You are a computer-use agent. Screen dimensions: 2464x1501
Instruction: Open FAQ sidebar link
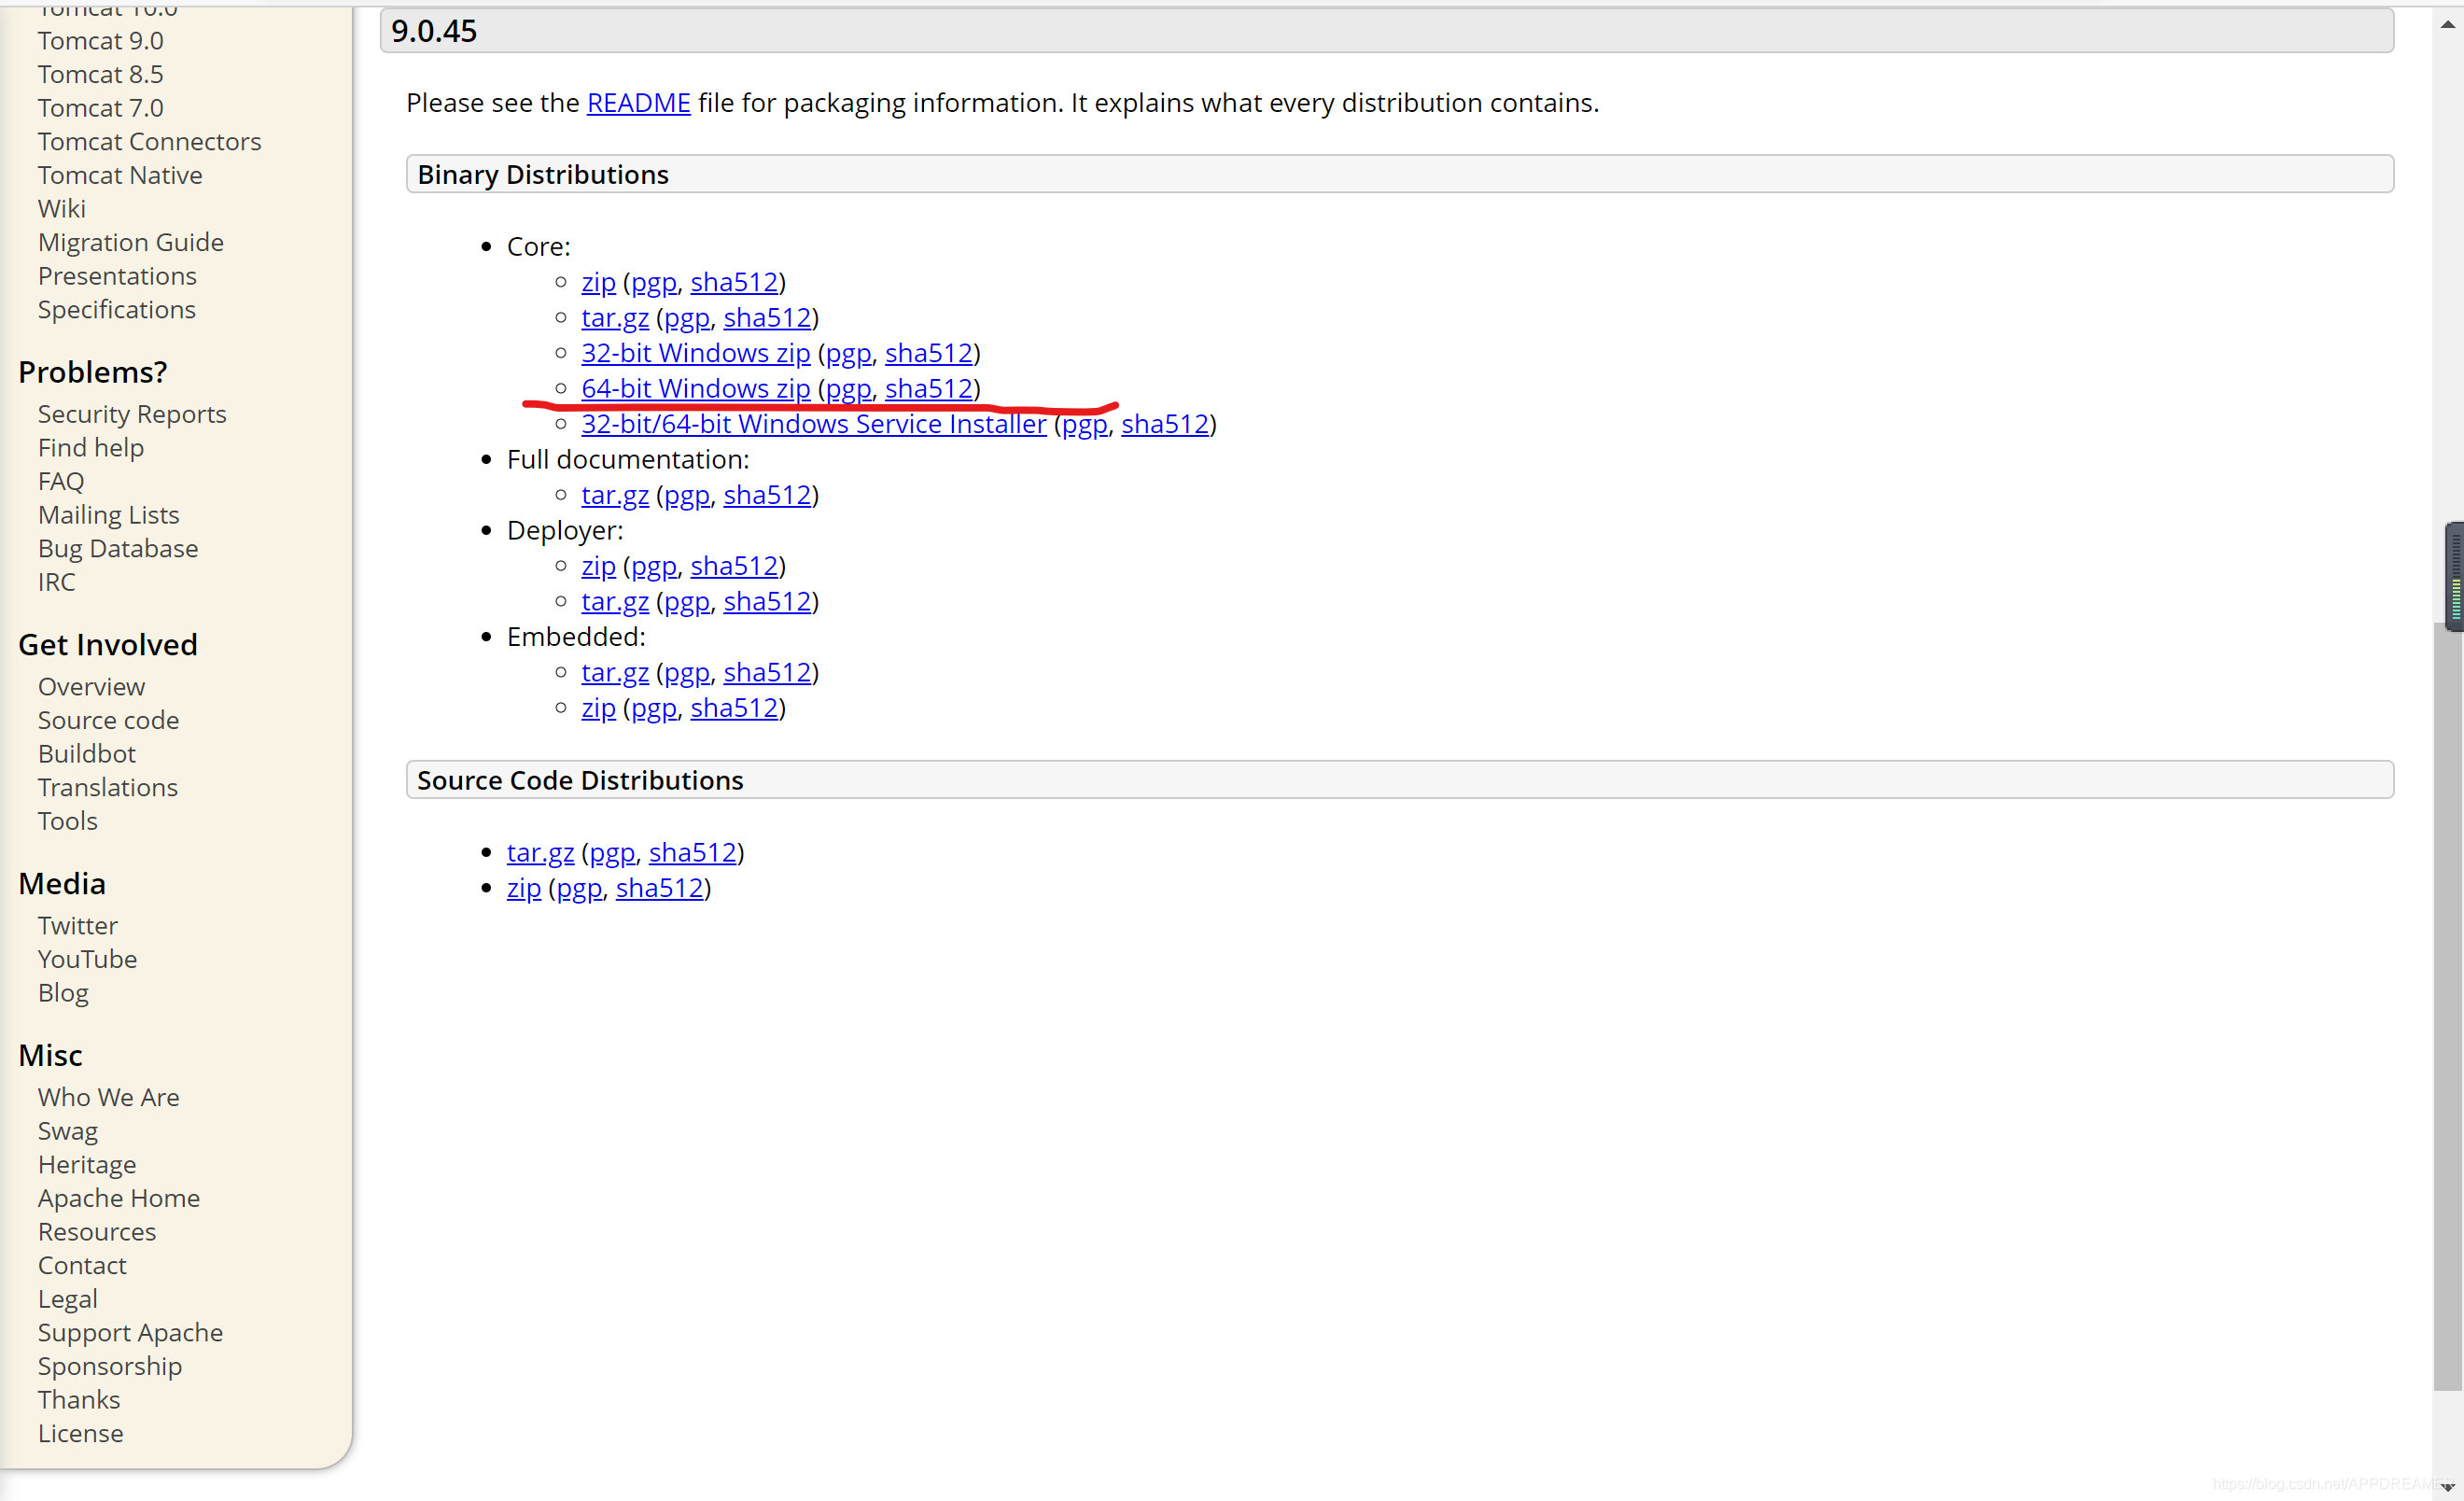pyautogui.click(x=60, y=481)
